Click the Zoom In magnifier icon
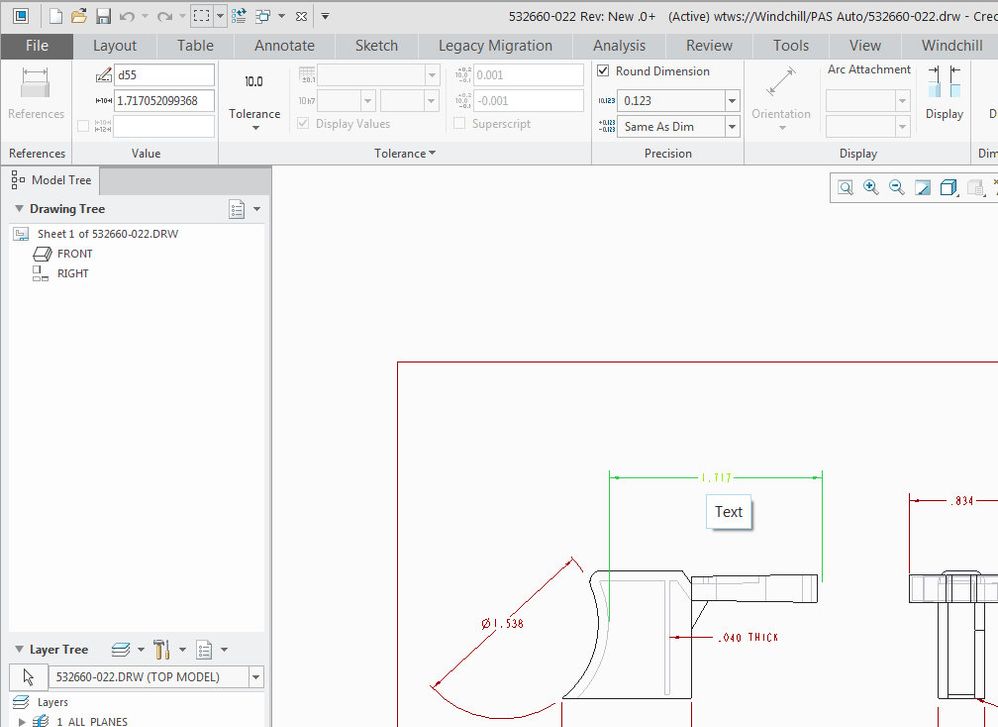Viewport: 998px width, 727px height. click(871, 187)
